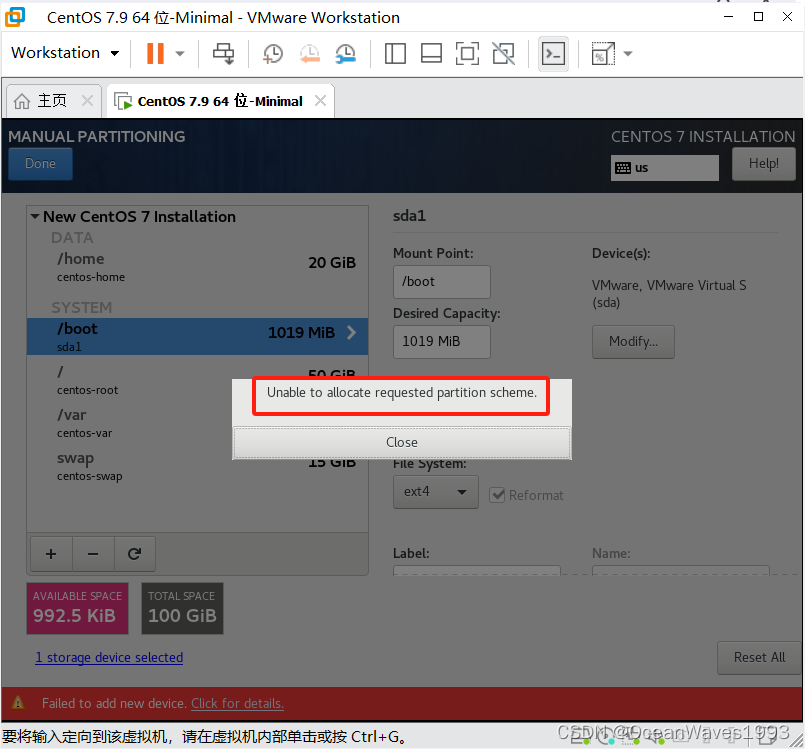Close the CentOS 7.9 Minimal tab
This screenshot has width=805, height=749.
click(x=320, y=101)
